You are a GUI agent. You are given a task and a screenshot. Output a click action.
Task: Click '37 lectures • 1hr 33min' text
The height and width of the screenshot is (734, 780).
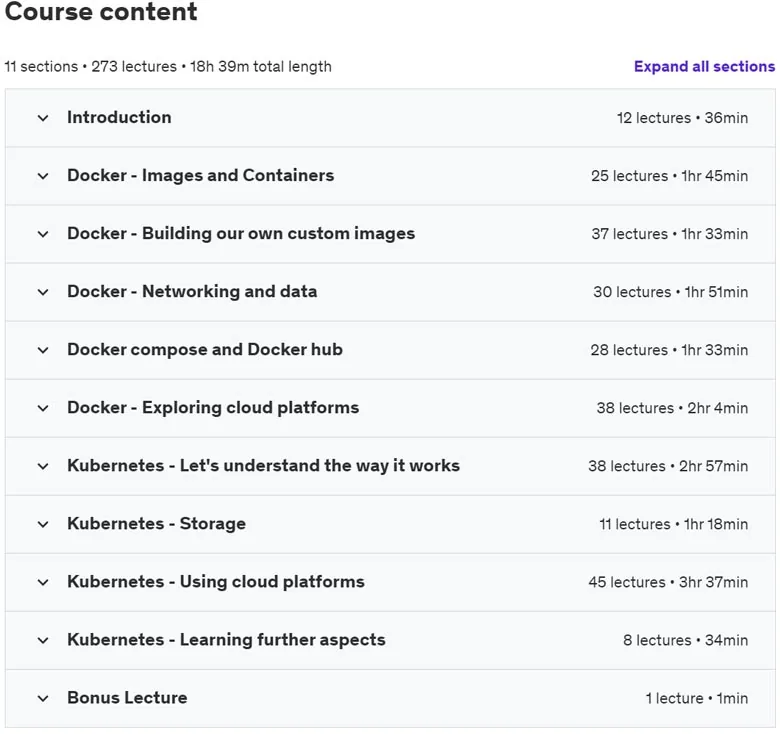pos(670,234)
